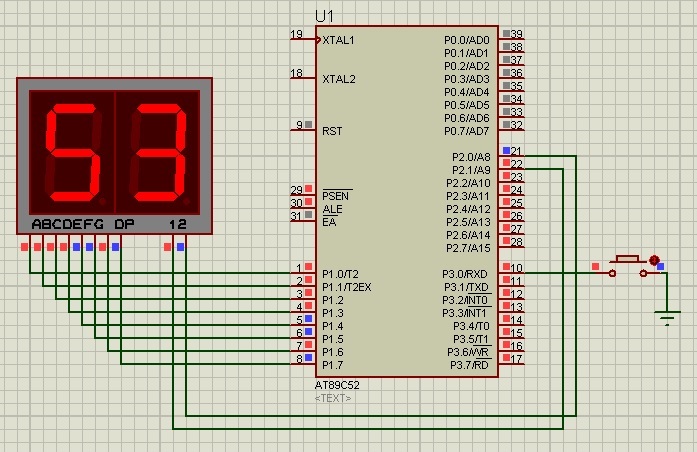
Task: Click the red state square at pin 10
Action: pos(506,267)
